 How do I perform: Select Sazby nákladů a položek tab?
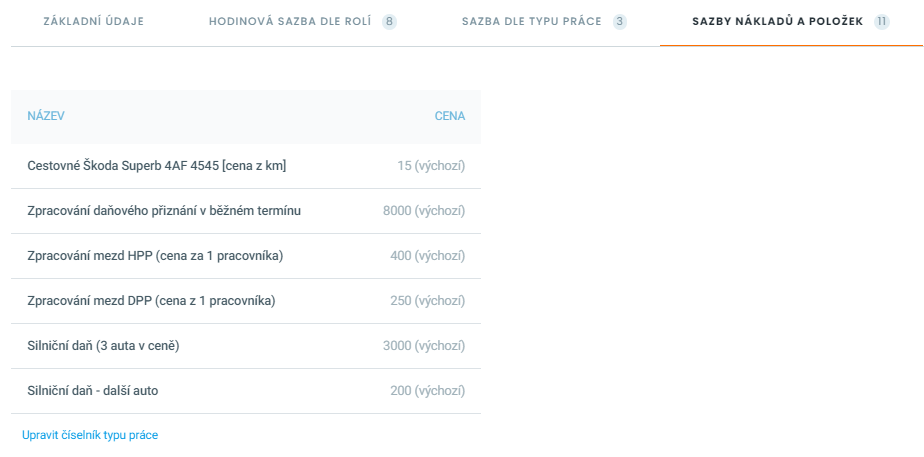[x=791, y=22]
